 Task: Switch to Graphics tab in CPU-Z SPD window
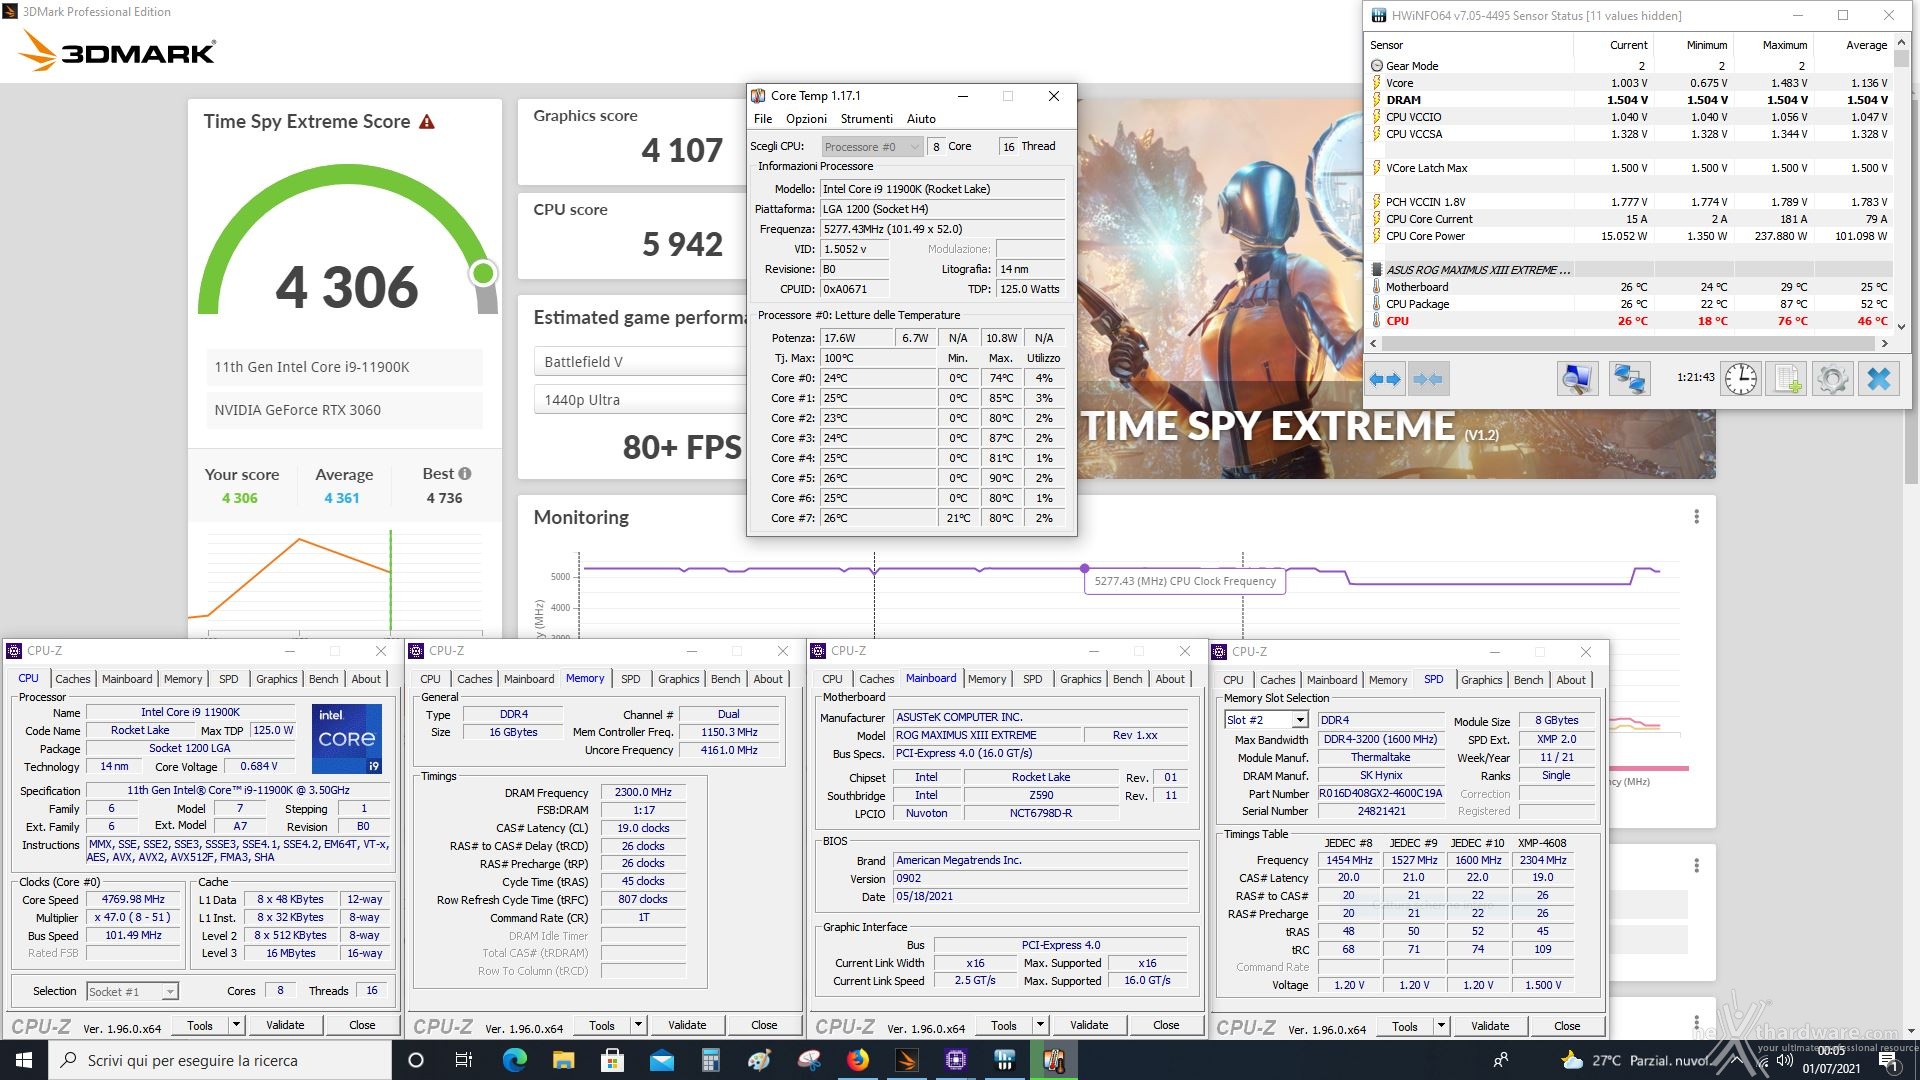[x=1481, y=680]
